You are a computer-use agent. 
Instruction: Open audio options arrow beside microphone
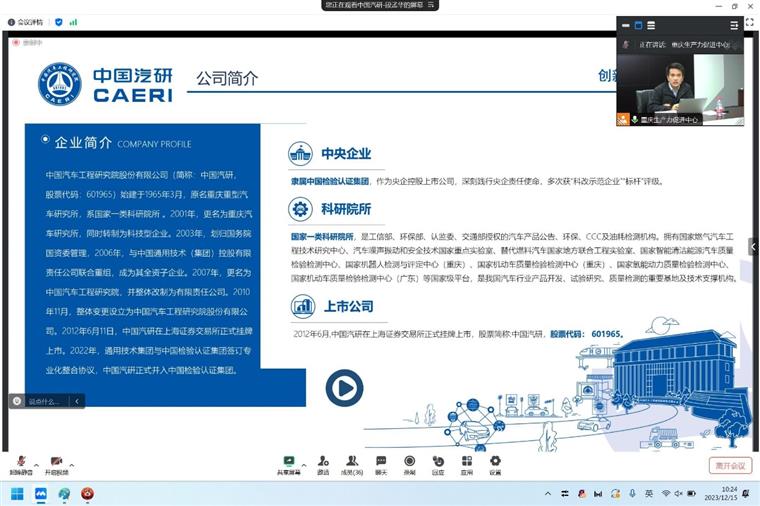36,465
